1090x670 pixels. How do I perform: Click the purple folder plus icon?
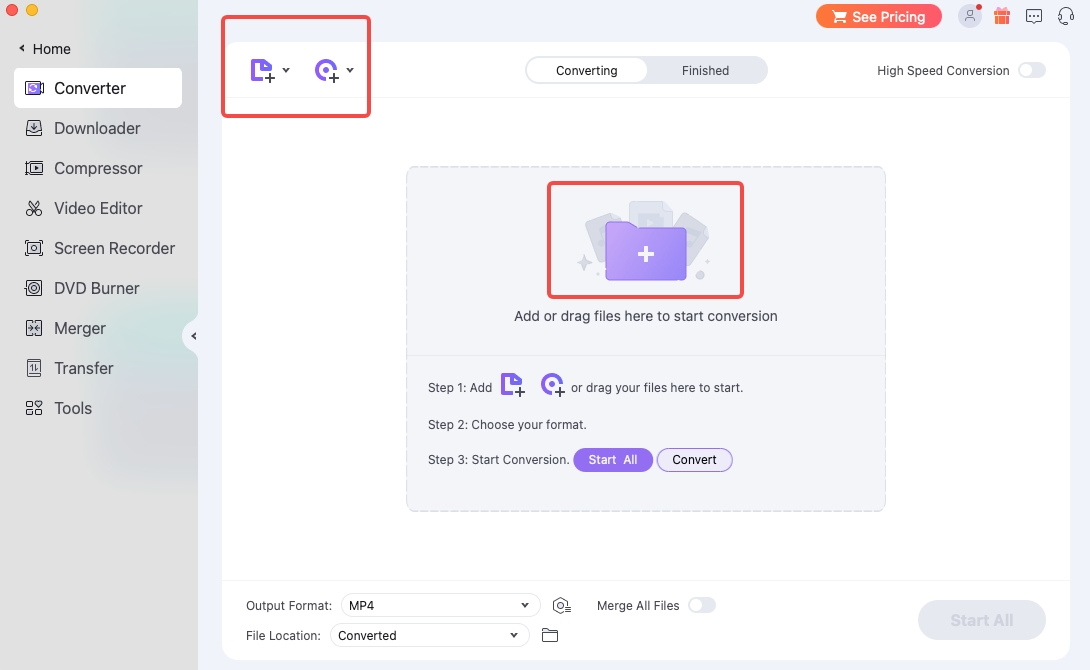click(645, 251)
